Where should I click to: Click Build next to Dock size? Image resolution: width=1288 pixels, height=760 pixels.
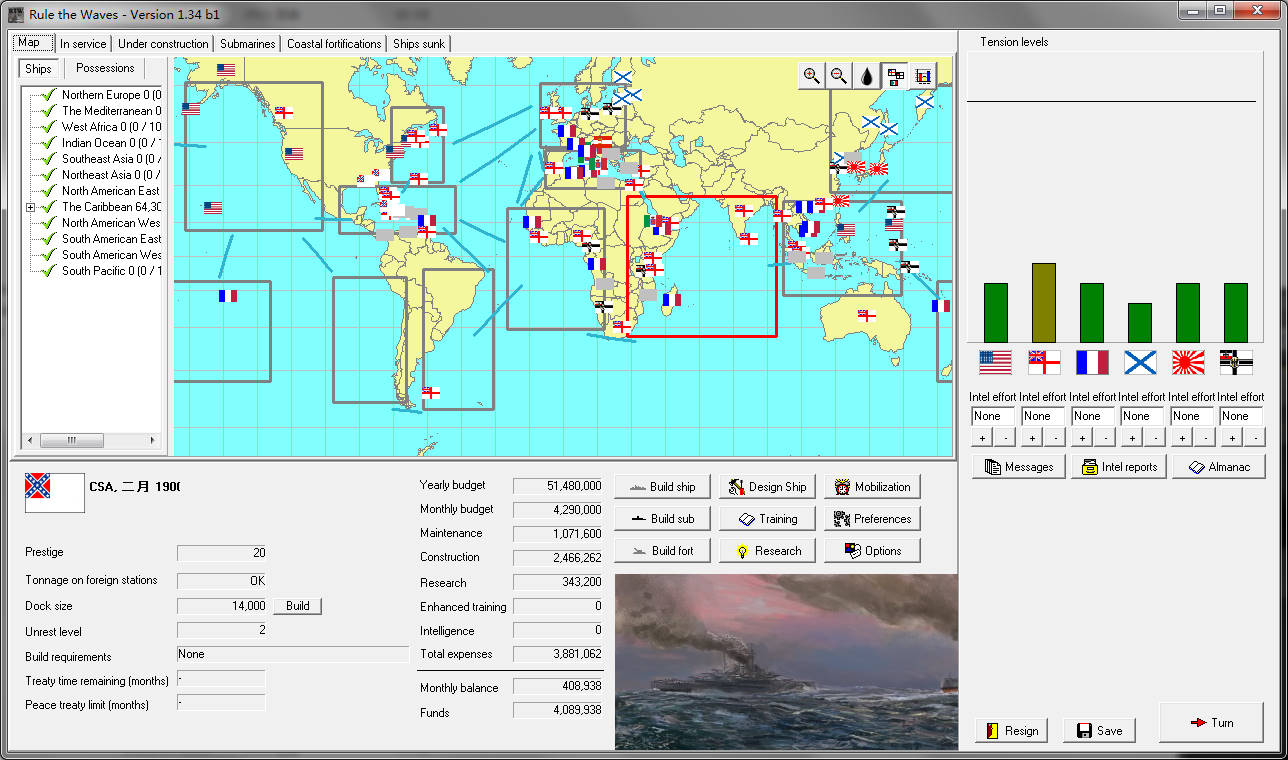pos(297,606)
